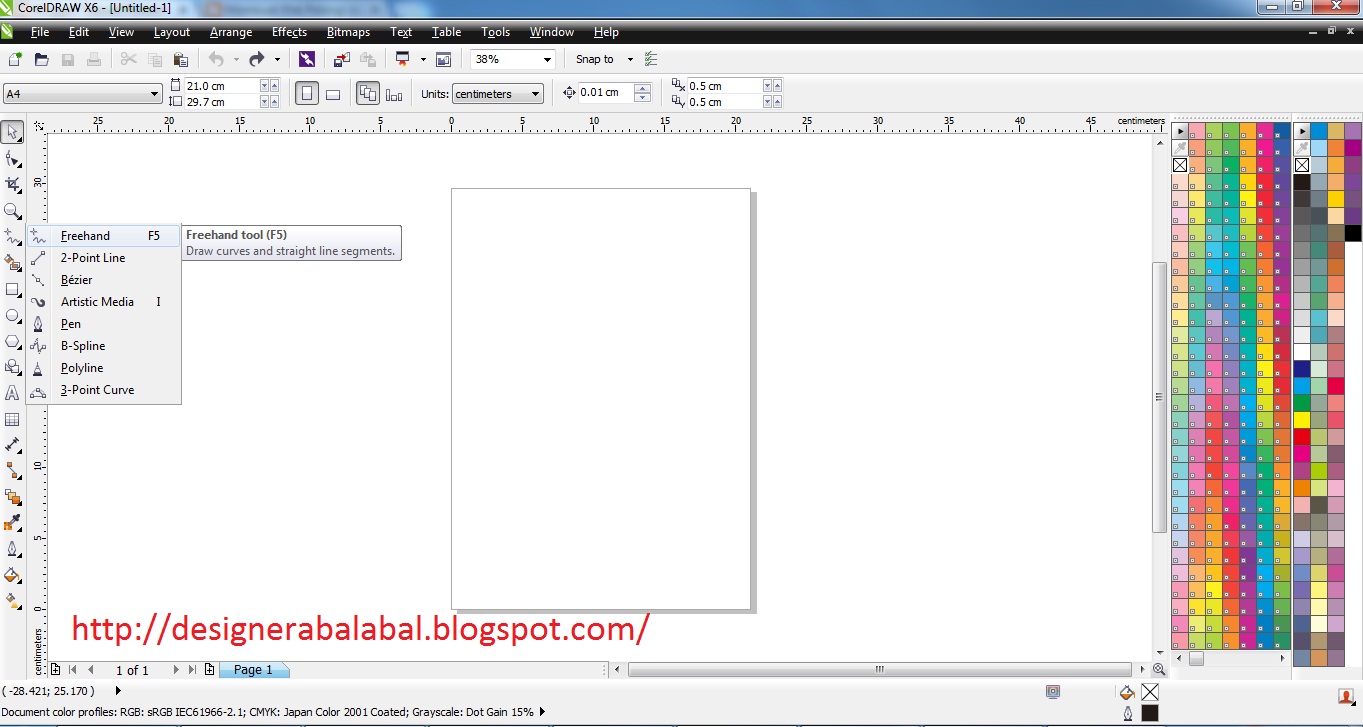Click the page width 21.0 cm field
This screenshot has width=1363, height=727.
[x=221, y=86]
